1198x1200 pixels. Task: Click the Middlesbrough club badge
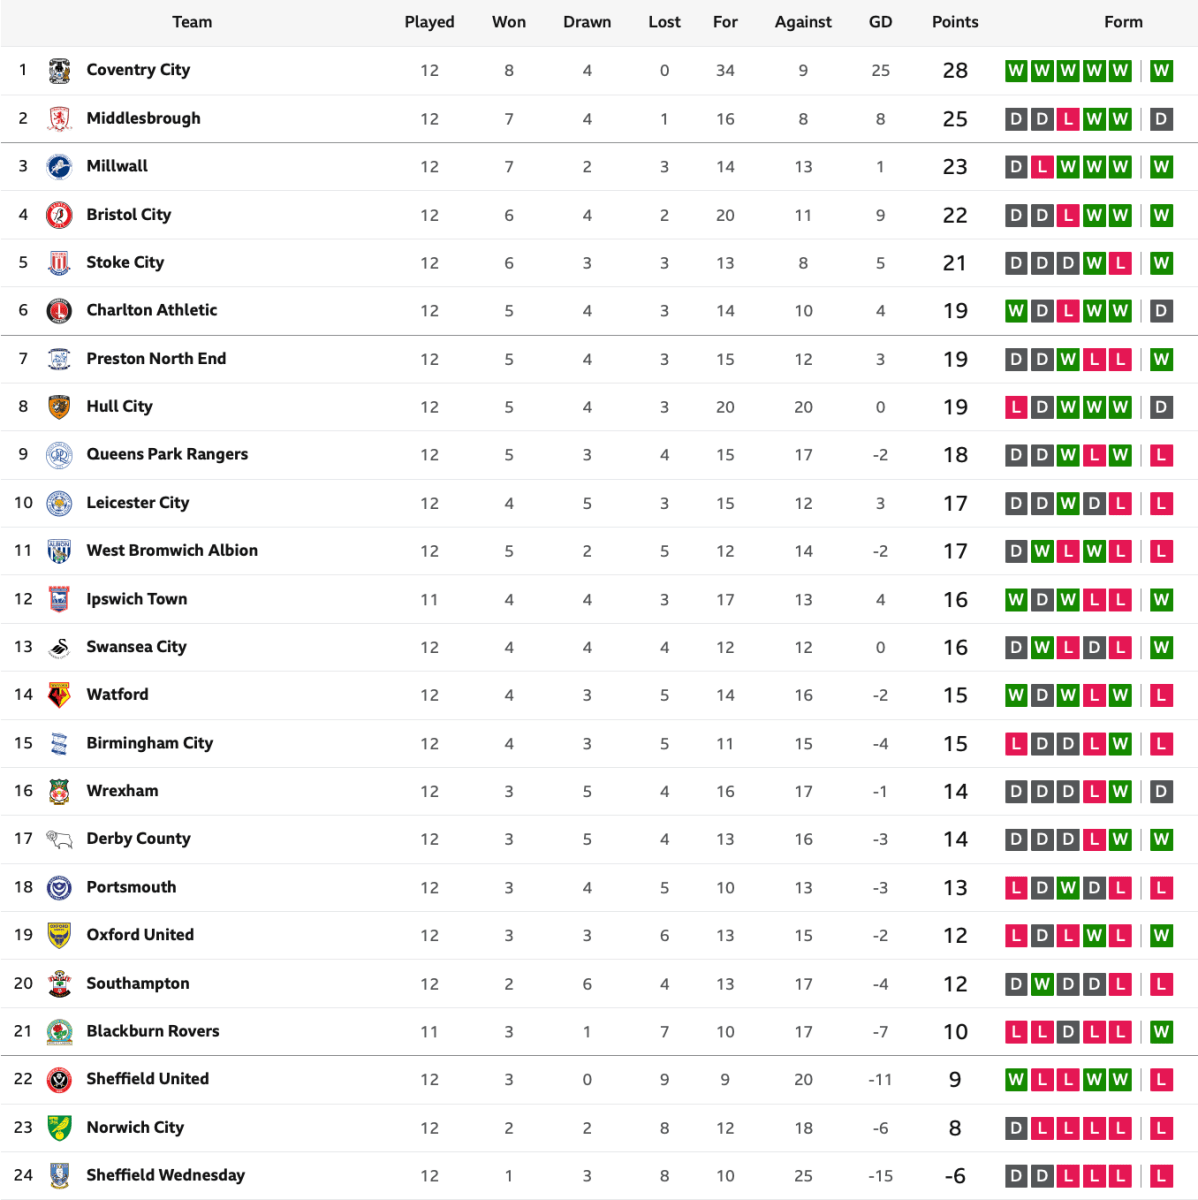[x=59, y=119]
